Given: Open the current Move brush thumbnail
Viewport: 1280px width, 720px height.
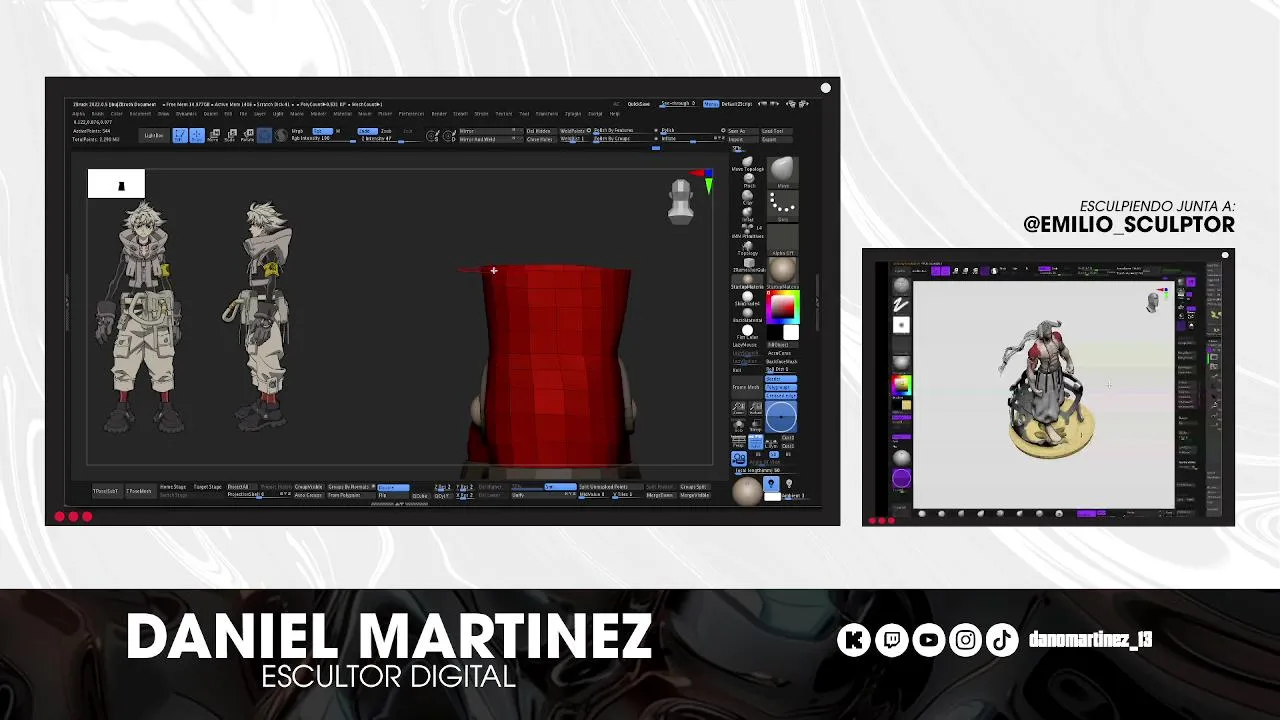Looking at the screenshot, I should (783, 172).
